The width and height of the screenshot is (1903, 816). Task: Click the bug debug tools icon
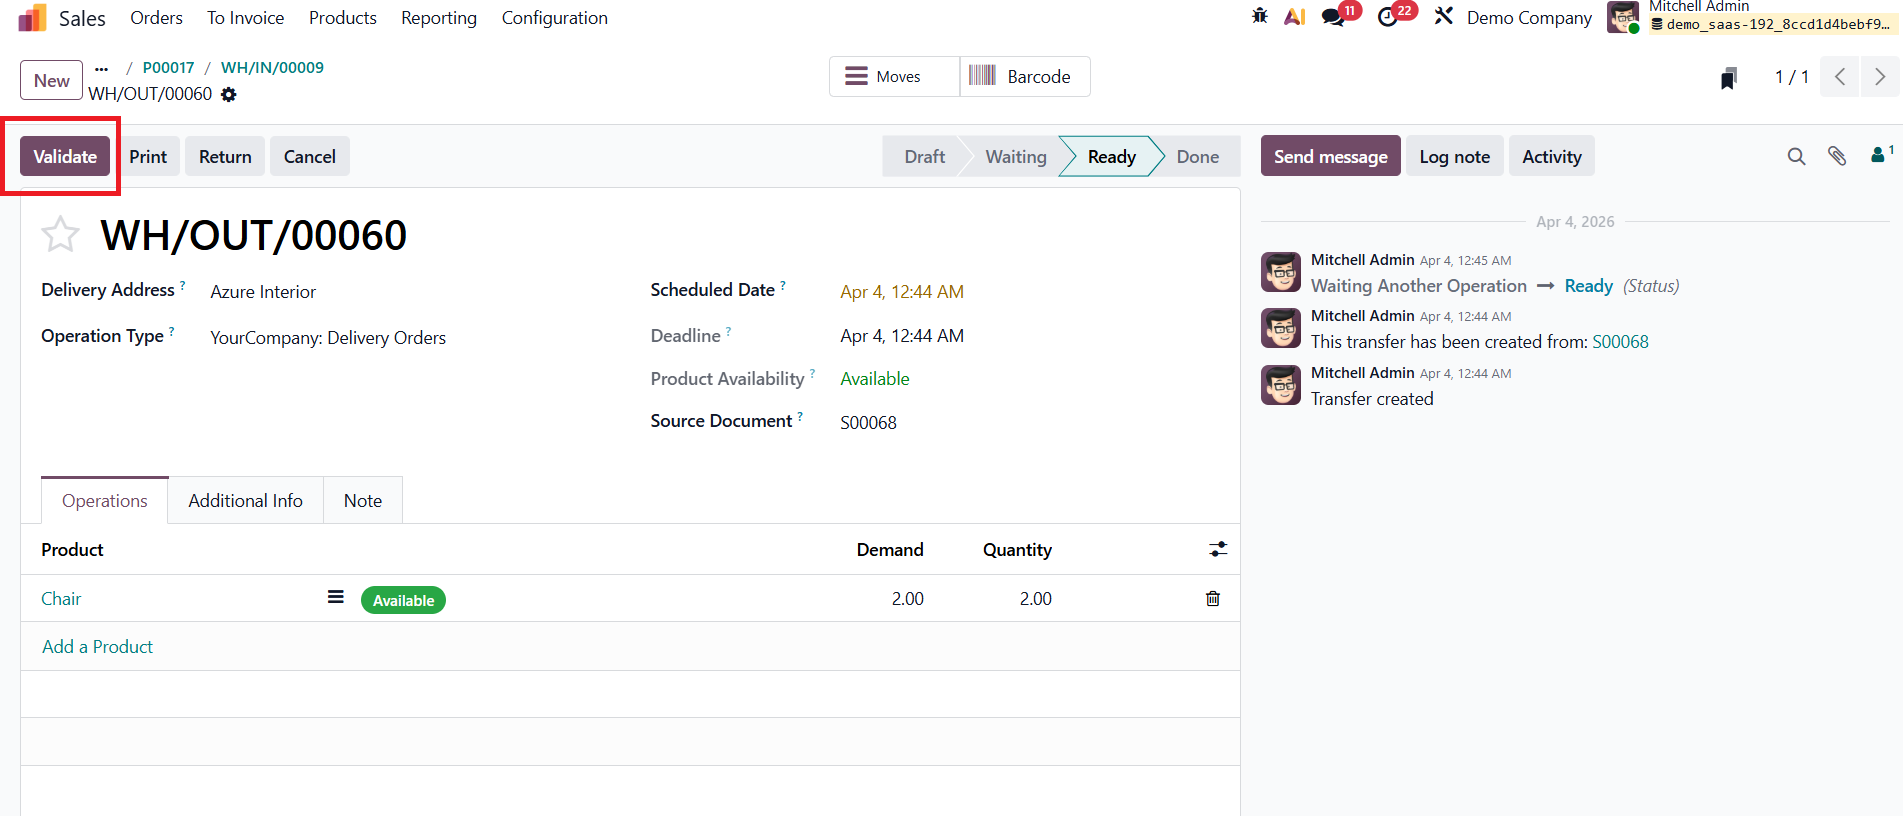click(x=1259, y=16)
